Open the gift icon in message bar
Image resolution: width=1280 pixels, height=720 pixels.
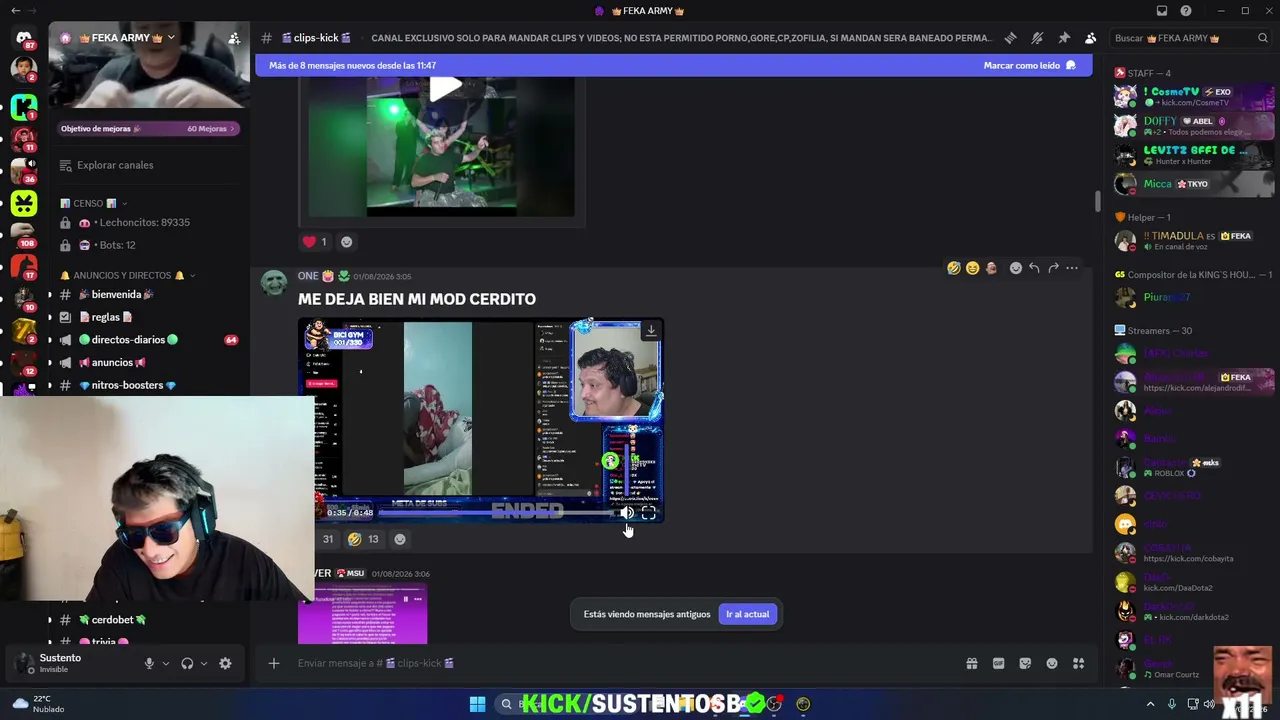click(x=971, y=663)
